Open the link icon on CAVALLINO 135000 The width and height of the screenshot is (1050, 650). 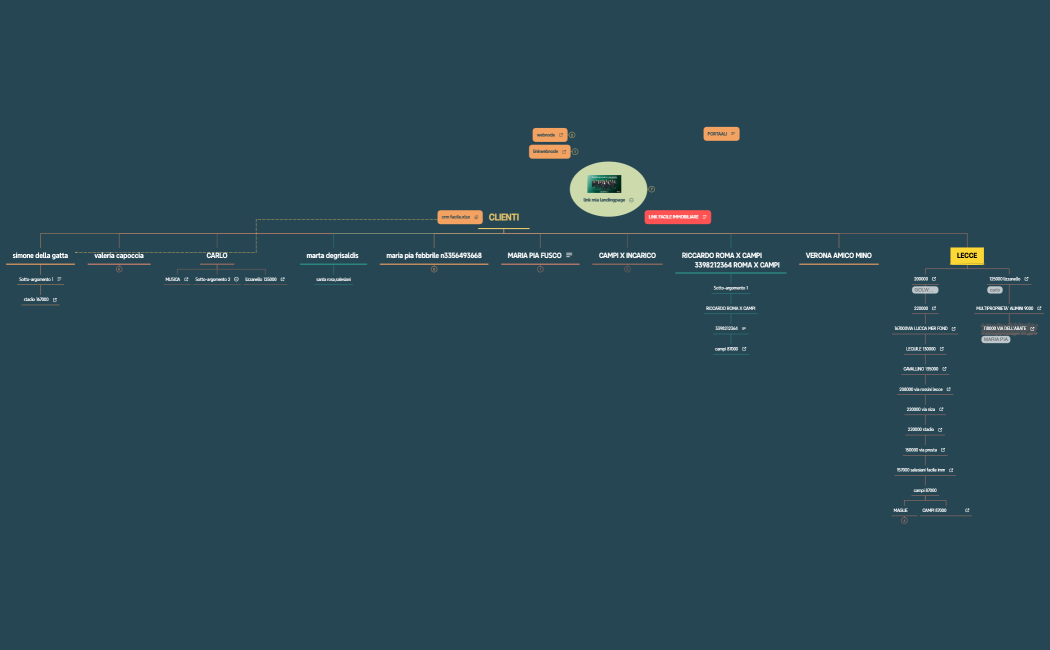tap(944, 369)
